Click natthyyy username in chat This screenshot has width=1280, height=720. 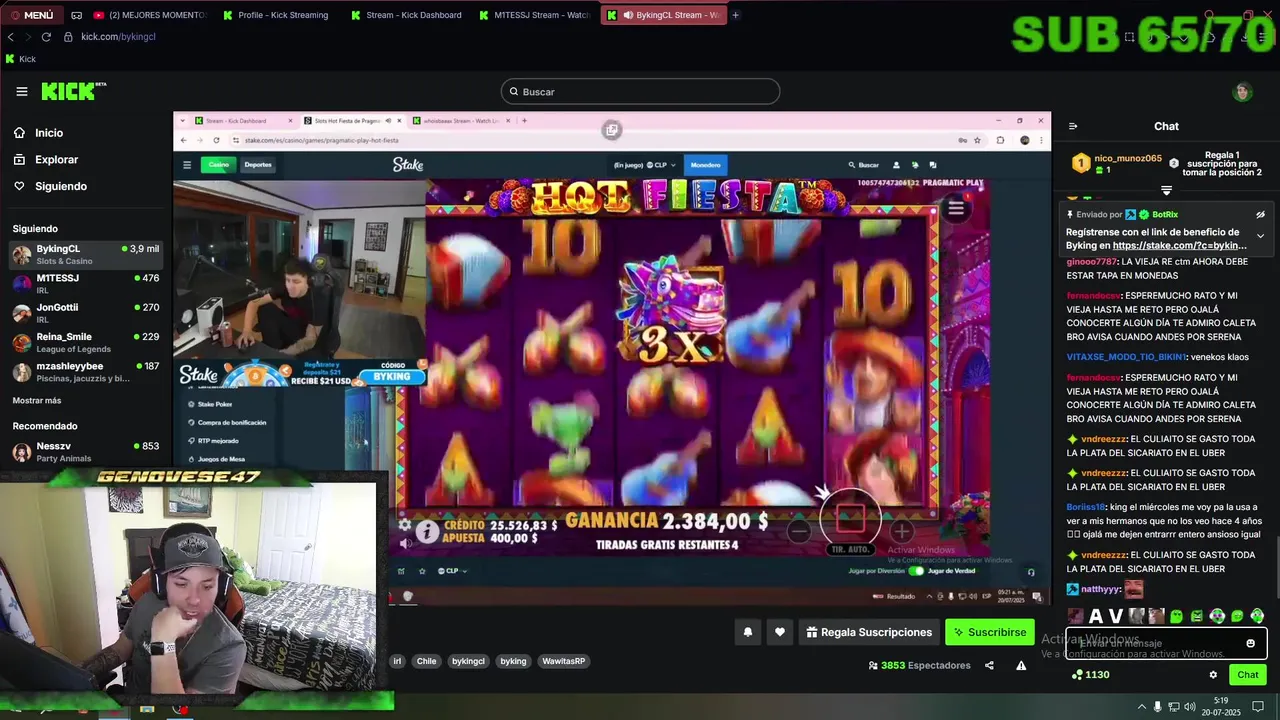[x=1099, y=590]
